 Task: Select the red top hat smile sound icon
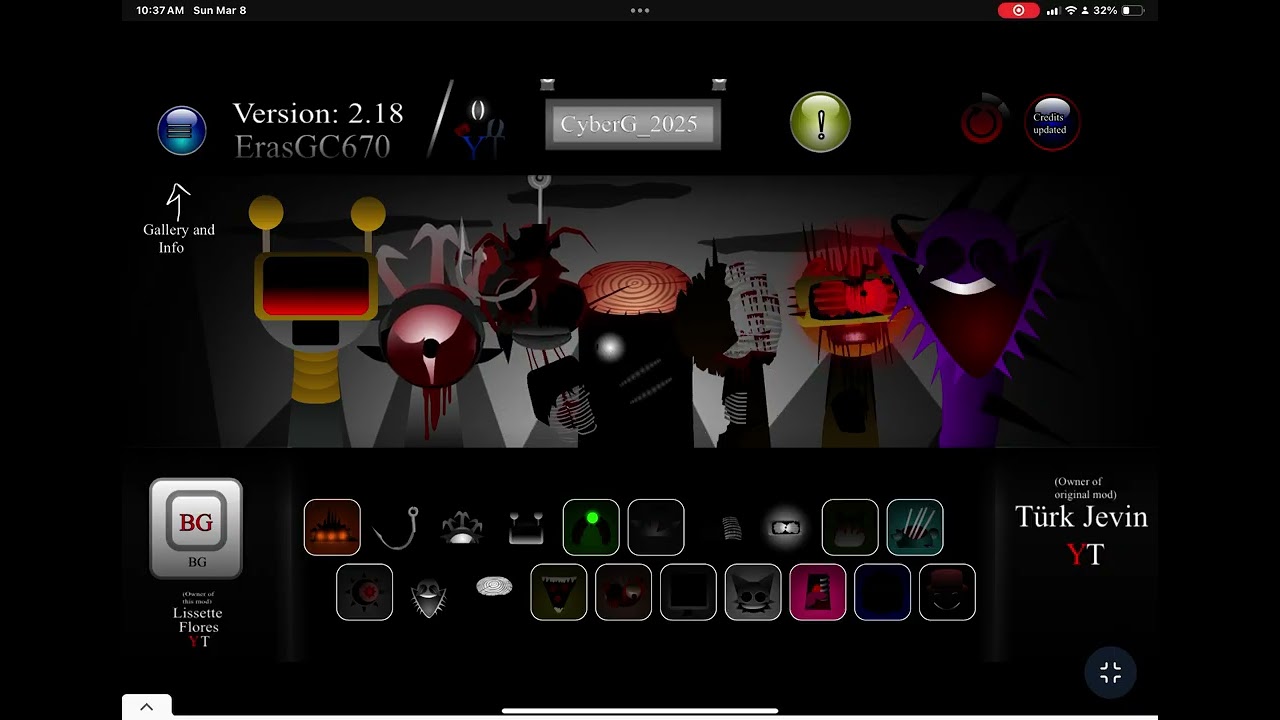(947, 592)
